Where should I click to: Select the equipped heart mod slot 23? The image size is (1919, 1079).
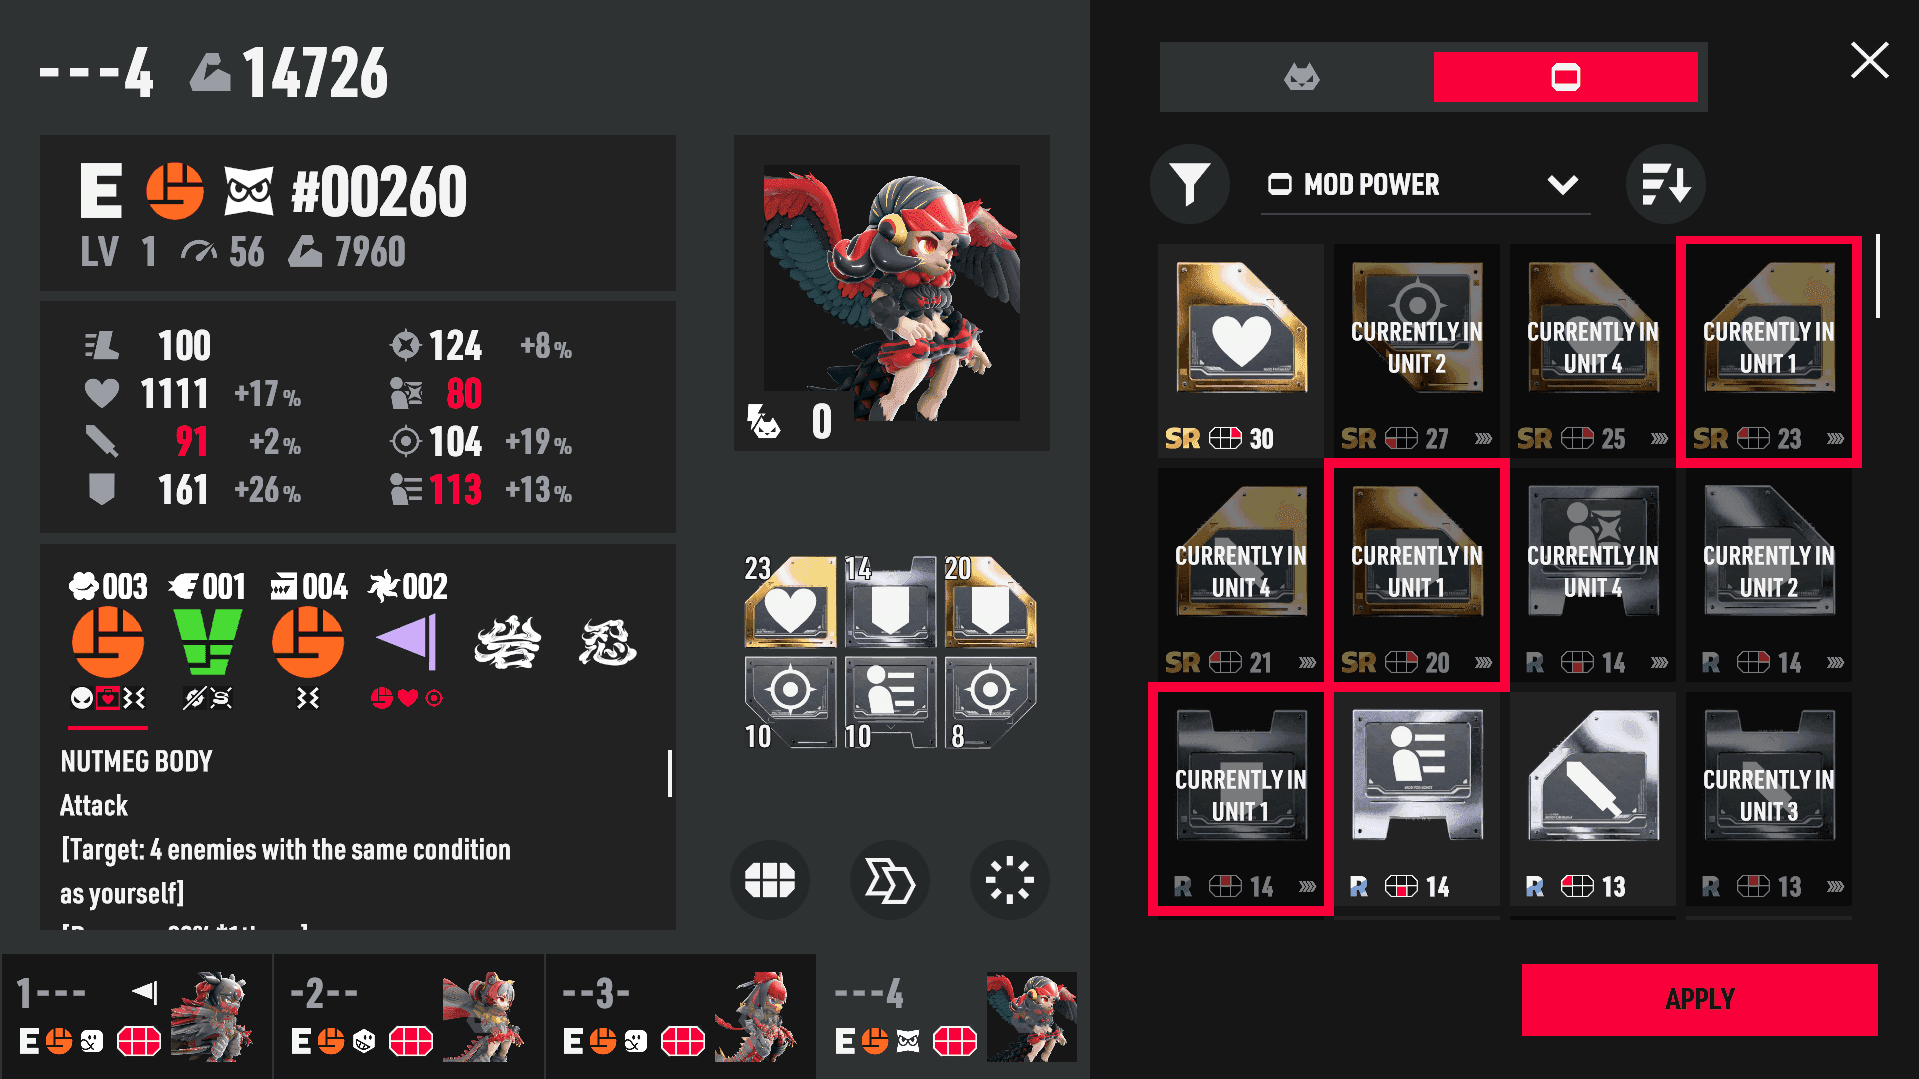(790, 602)
